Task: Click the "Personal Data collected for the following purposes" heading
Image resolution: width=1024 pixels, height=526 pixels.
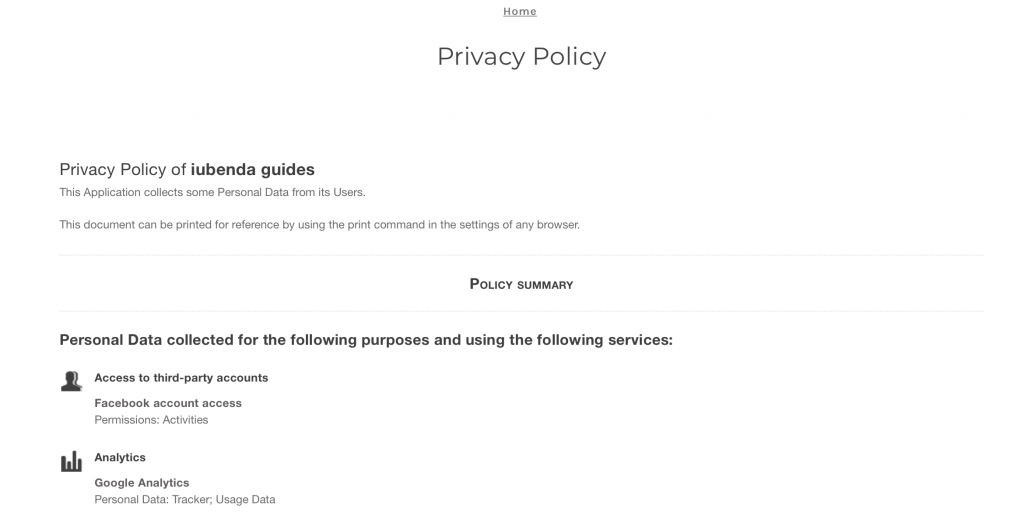Action: point(366,340)
